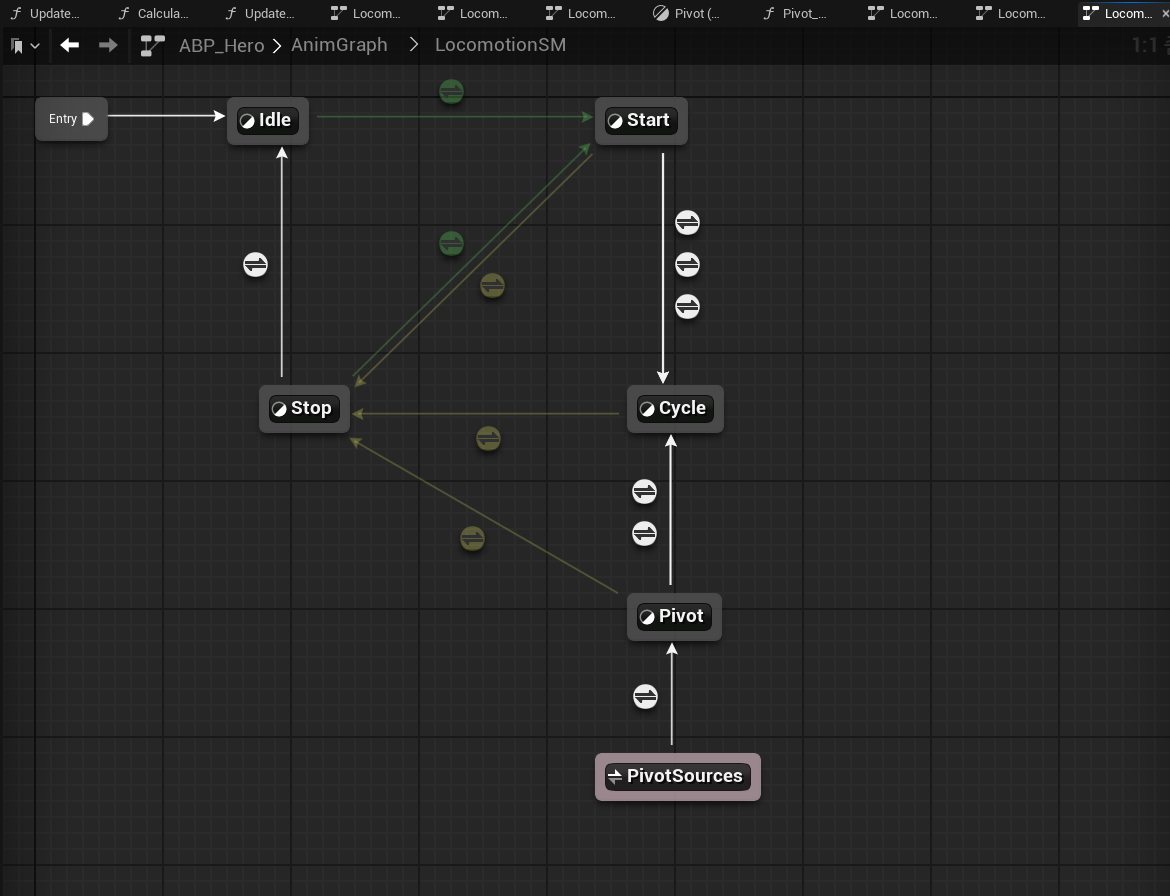Click the state icon inside the Pivot node

click(x=647, y=617)
